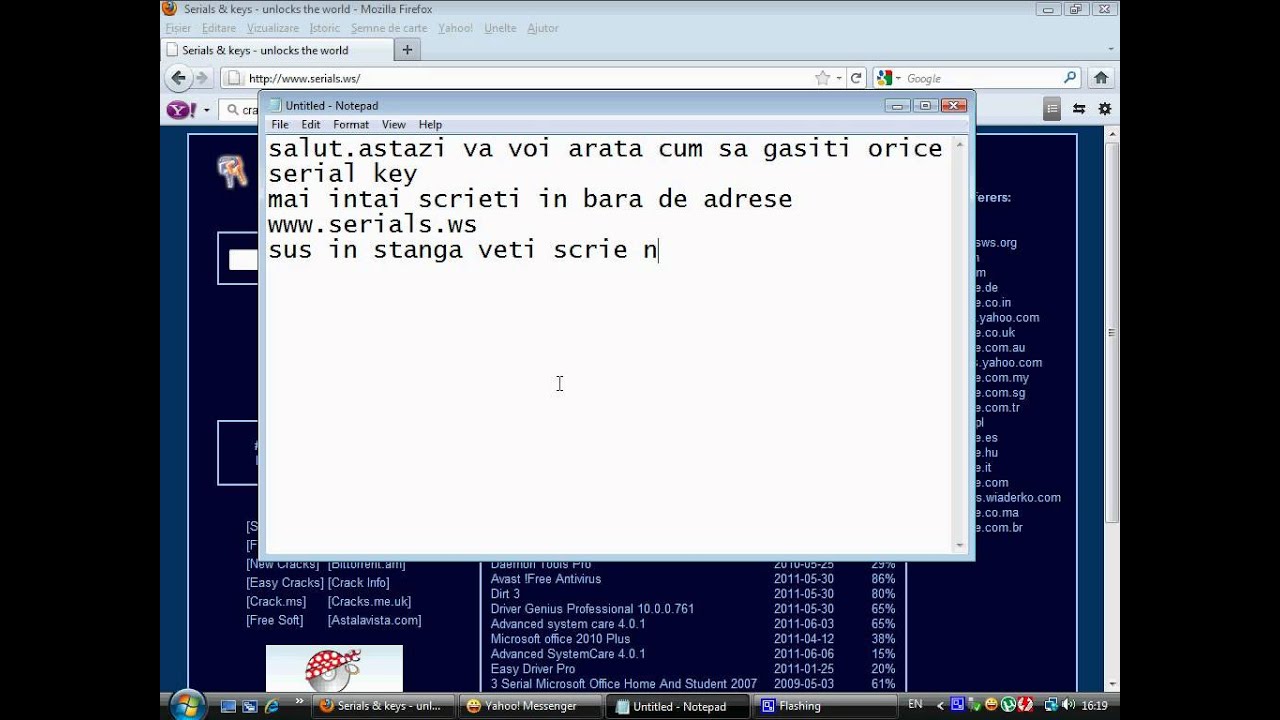Open the Microsoft office 2010 Plus entry
The width and height of the screenshot is (1280, 720).
(560, 639)
